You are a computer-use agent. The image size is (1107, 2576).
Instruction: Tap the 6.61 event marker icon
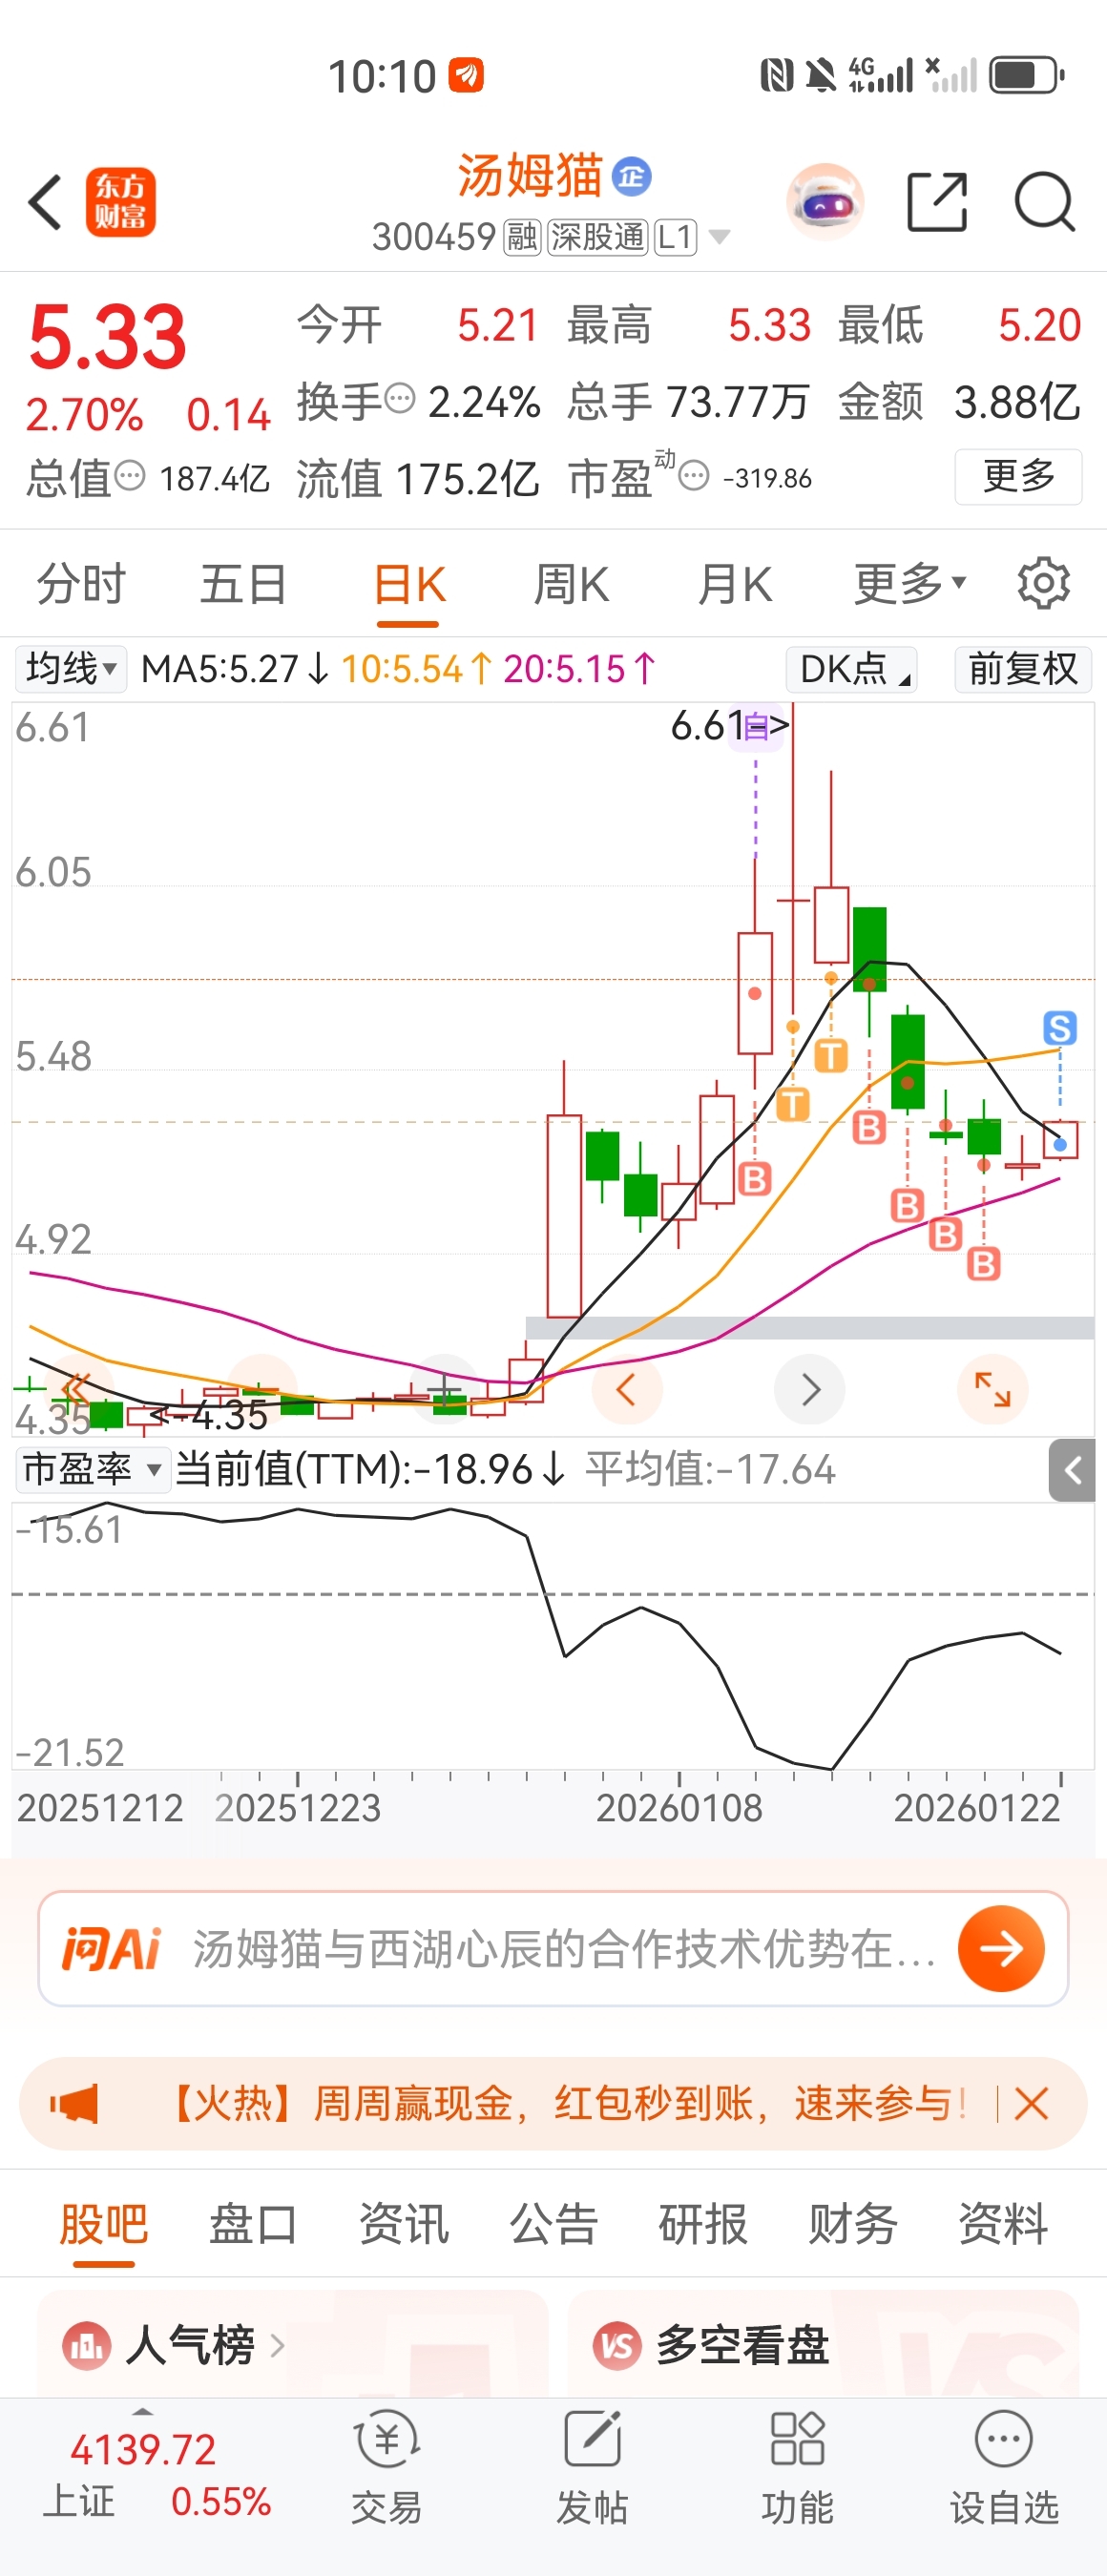756,727
